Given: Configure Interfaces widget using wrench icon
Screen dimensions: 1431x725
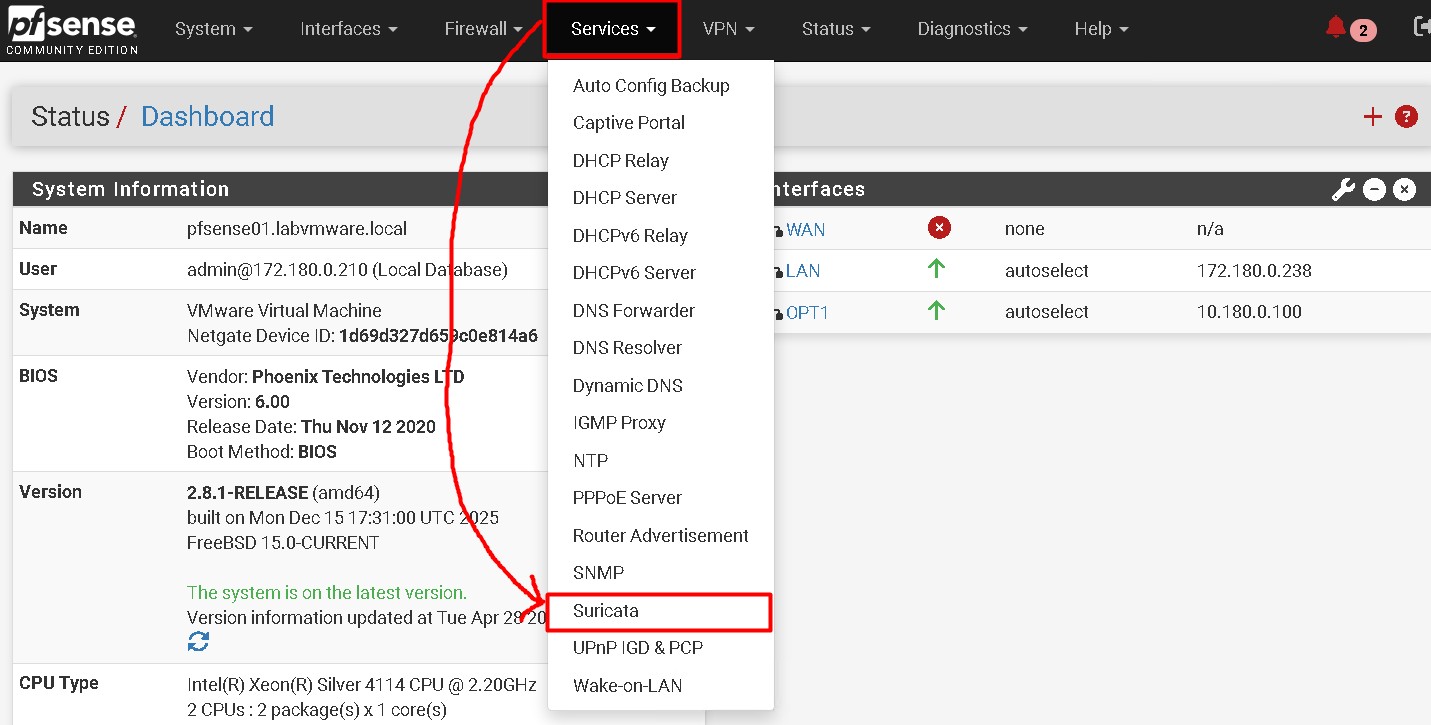Looking at the screenshot, I should [x=1342, y=188].
